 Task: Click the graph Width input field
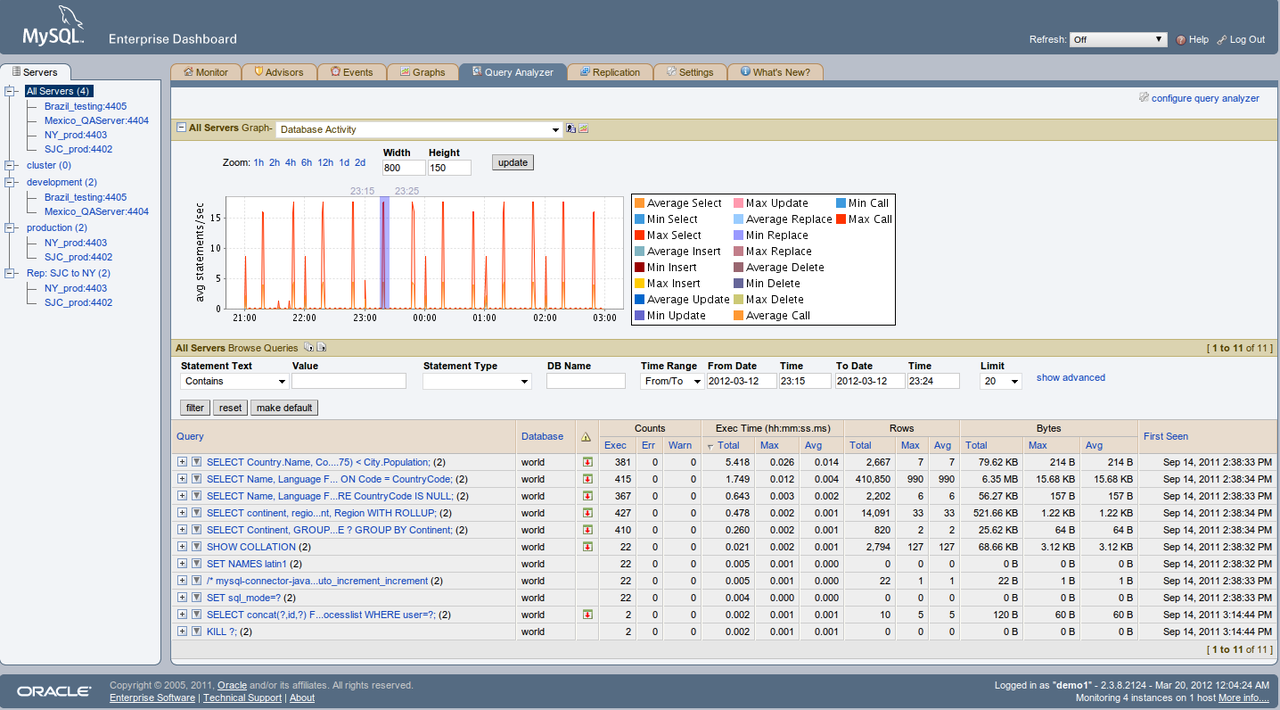[404, 167]
